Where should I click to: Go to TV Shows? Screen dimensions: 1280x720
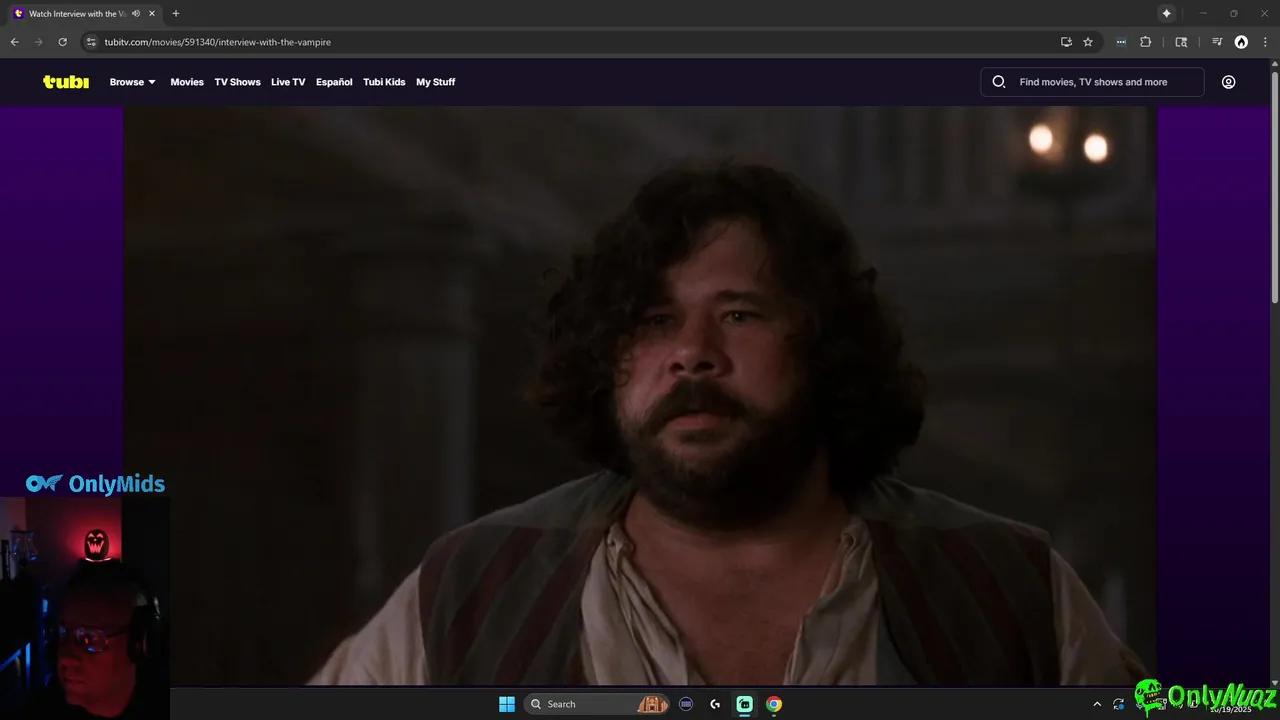(x=237, y=82)
